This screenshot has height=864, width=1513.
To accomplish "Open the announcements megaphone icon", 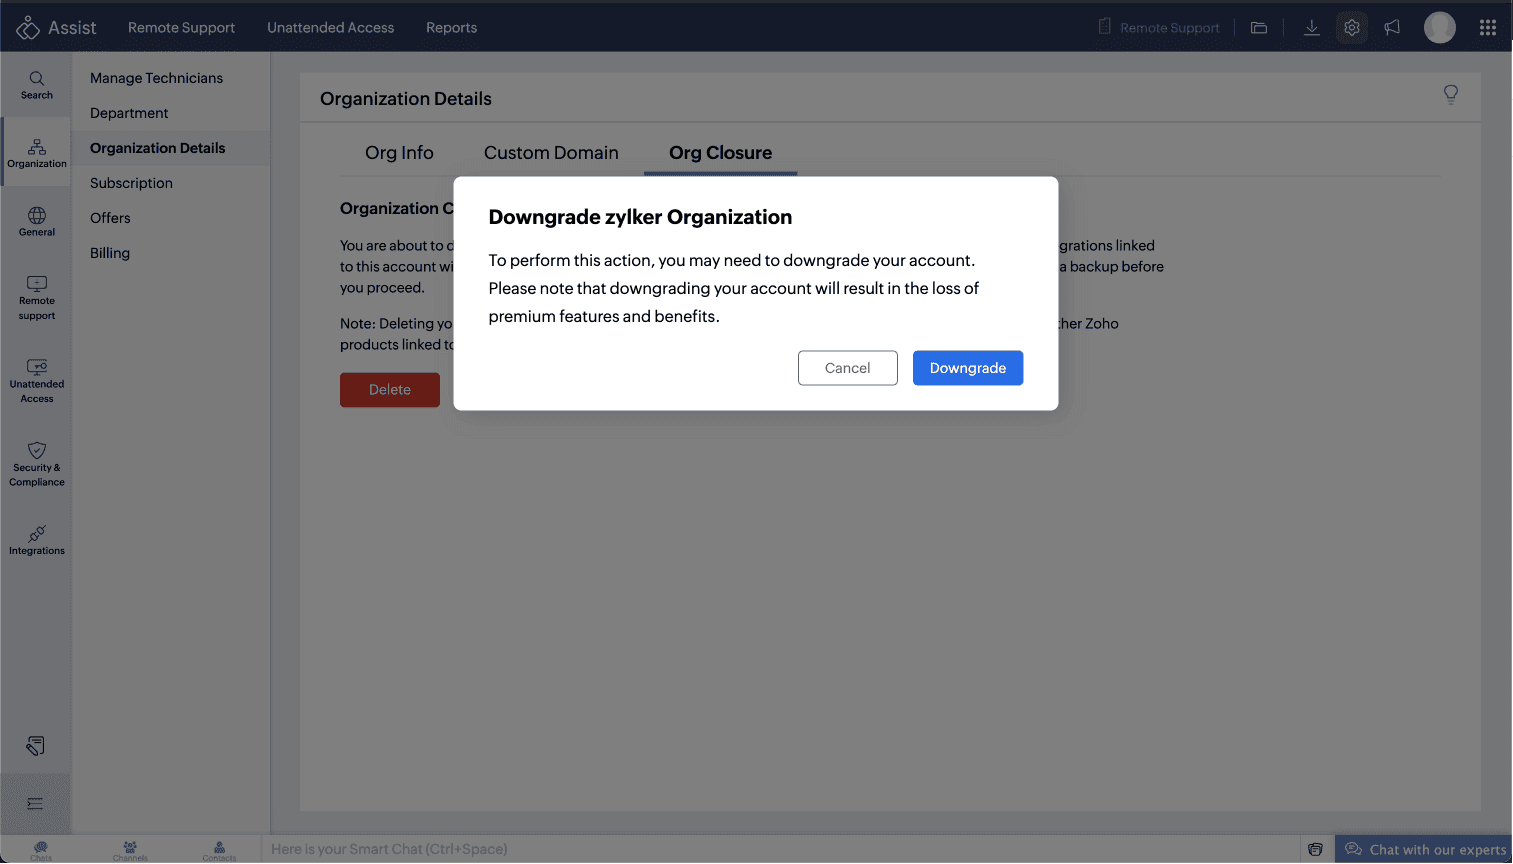I will point(1392,28).
